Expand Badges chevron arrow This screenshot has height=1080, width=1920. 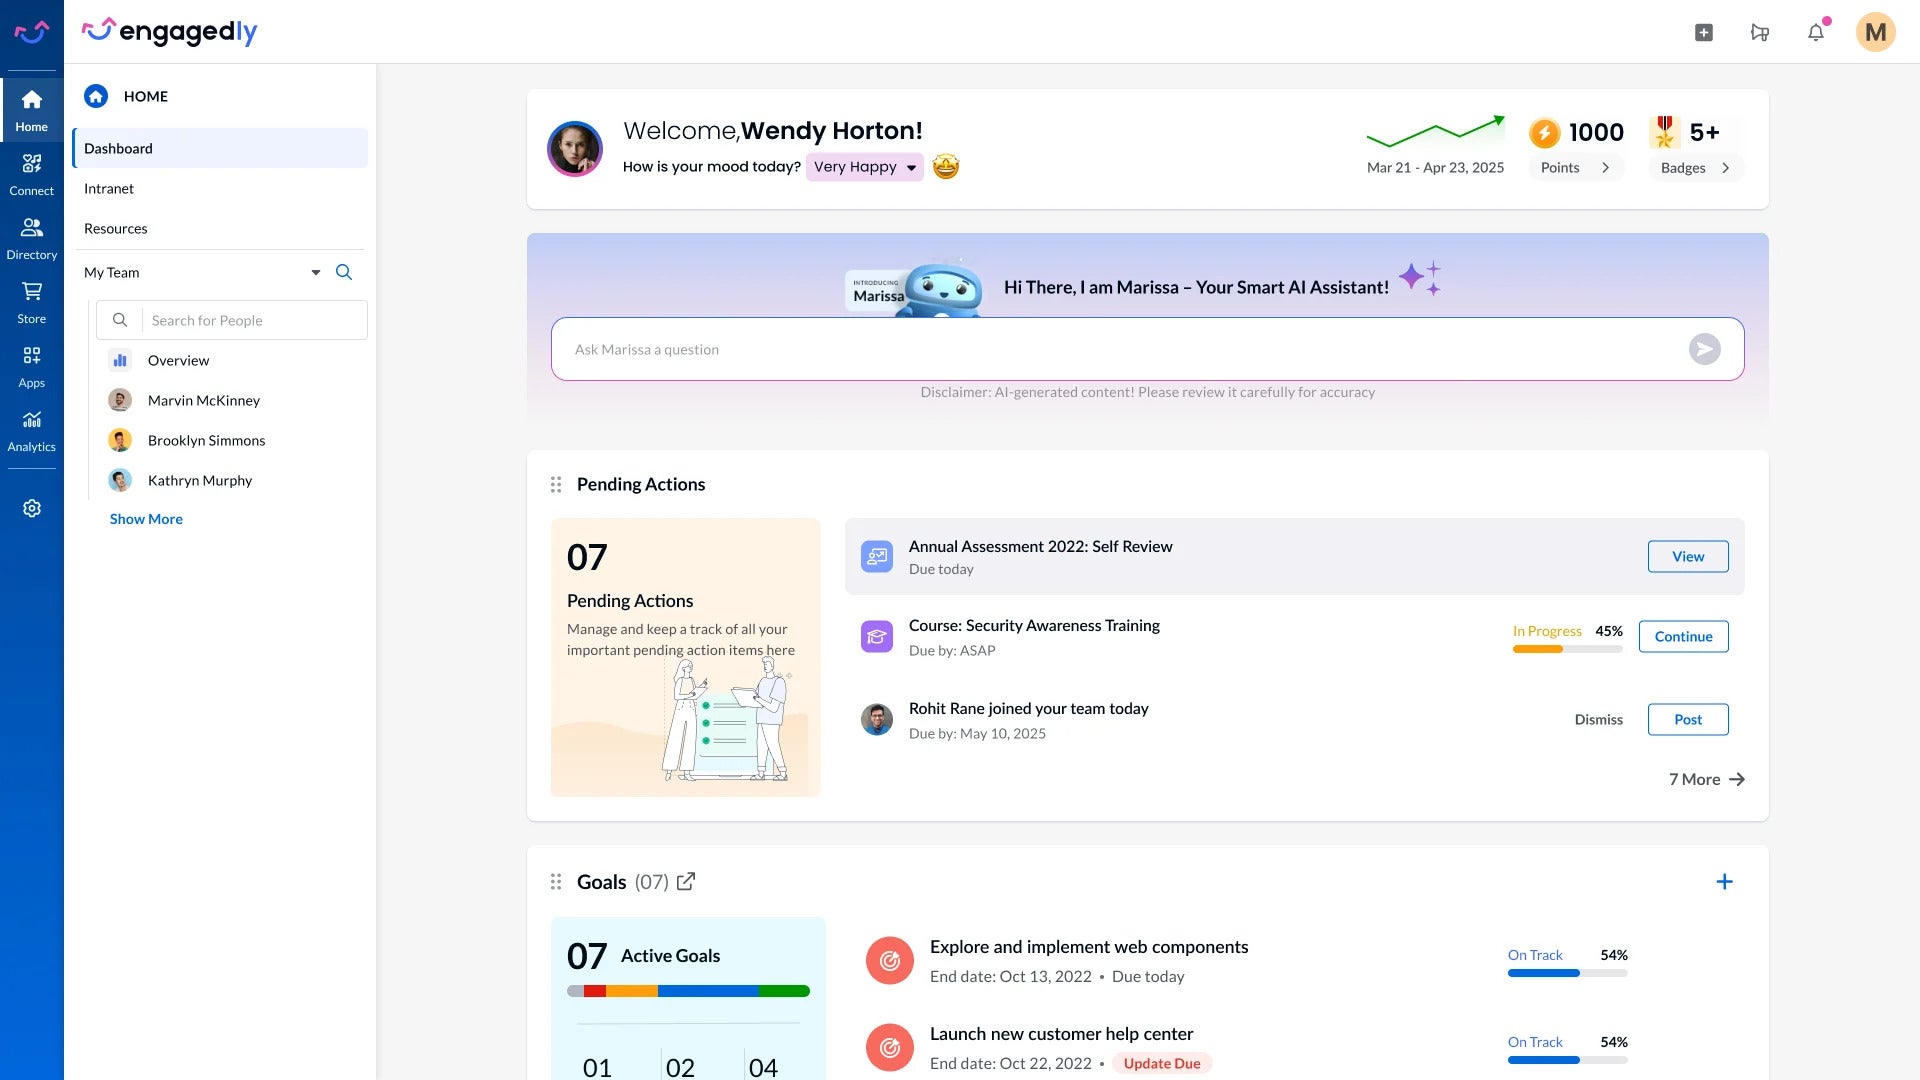(1725, 168)
